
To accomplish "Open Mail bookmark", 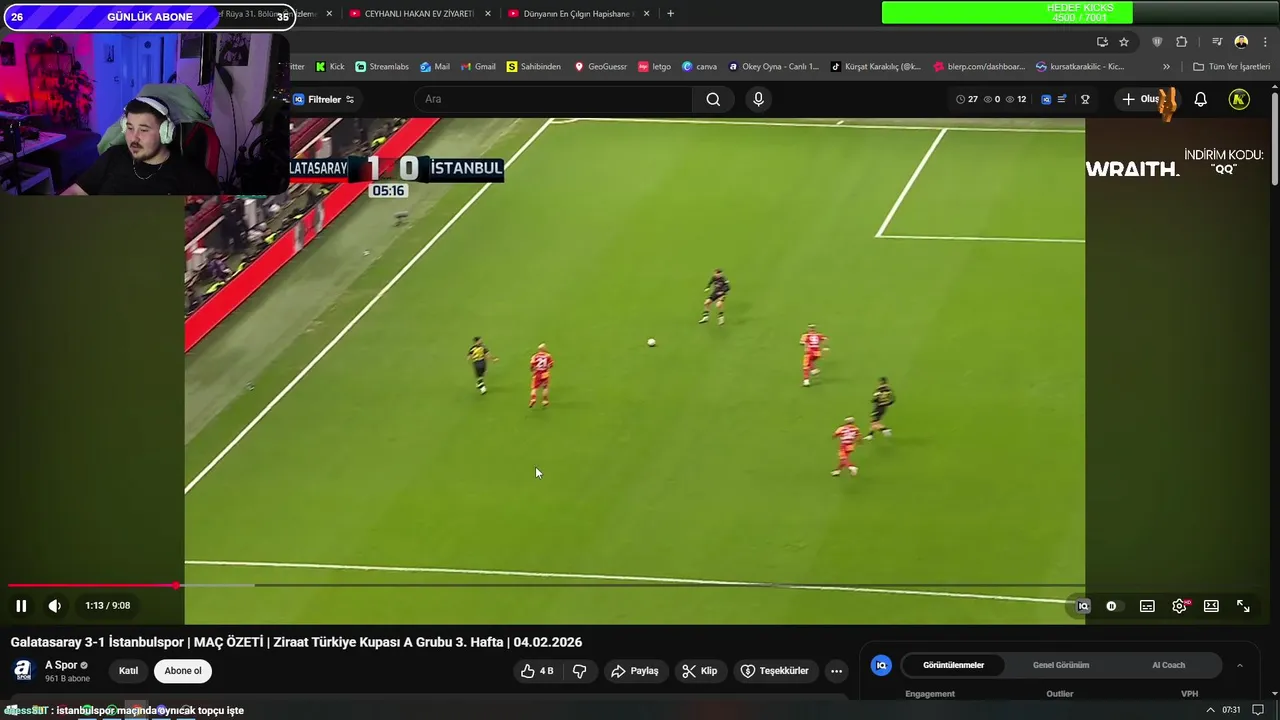I will point(435,67).
